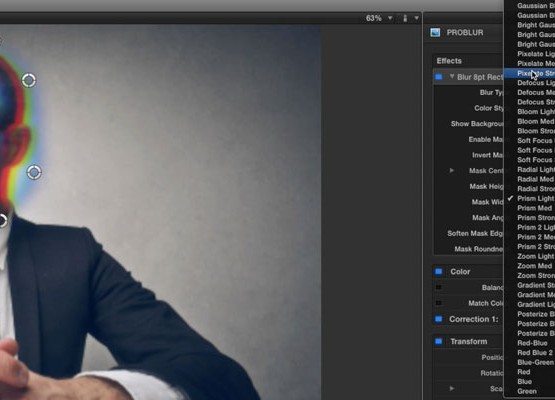Pick the plain Blue menu option
The height and width of the screenshot is (400, 555).
525,382
